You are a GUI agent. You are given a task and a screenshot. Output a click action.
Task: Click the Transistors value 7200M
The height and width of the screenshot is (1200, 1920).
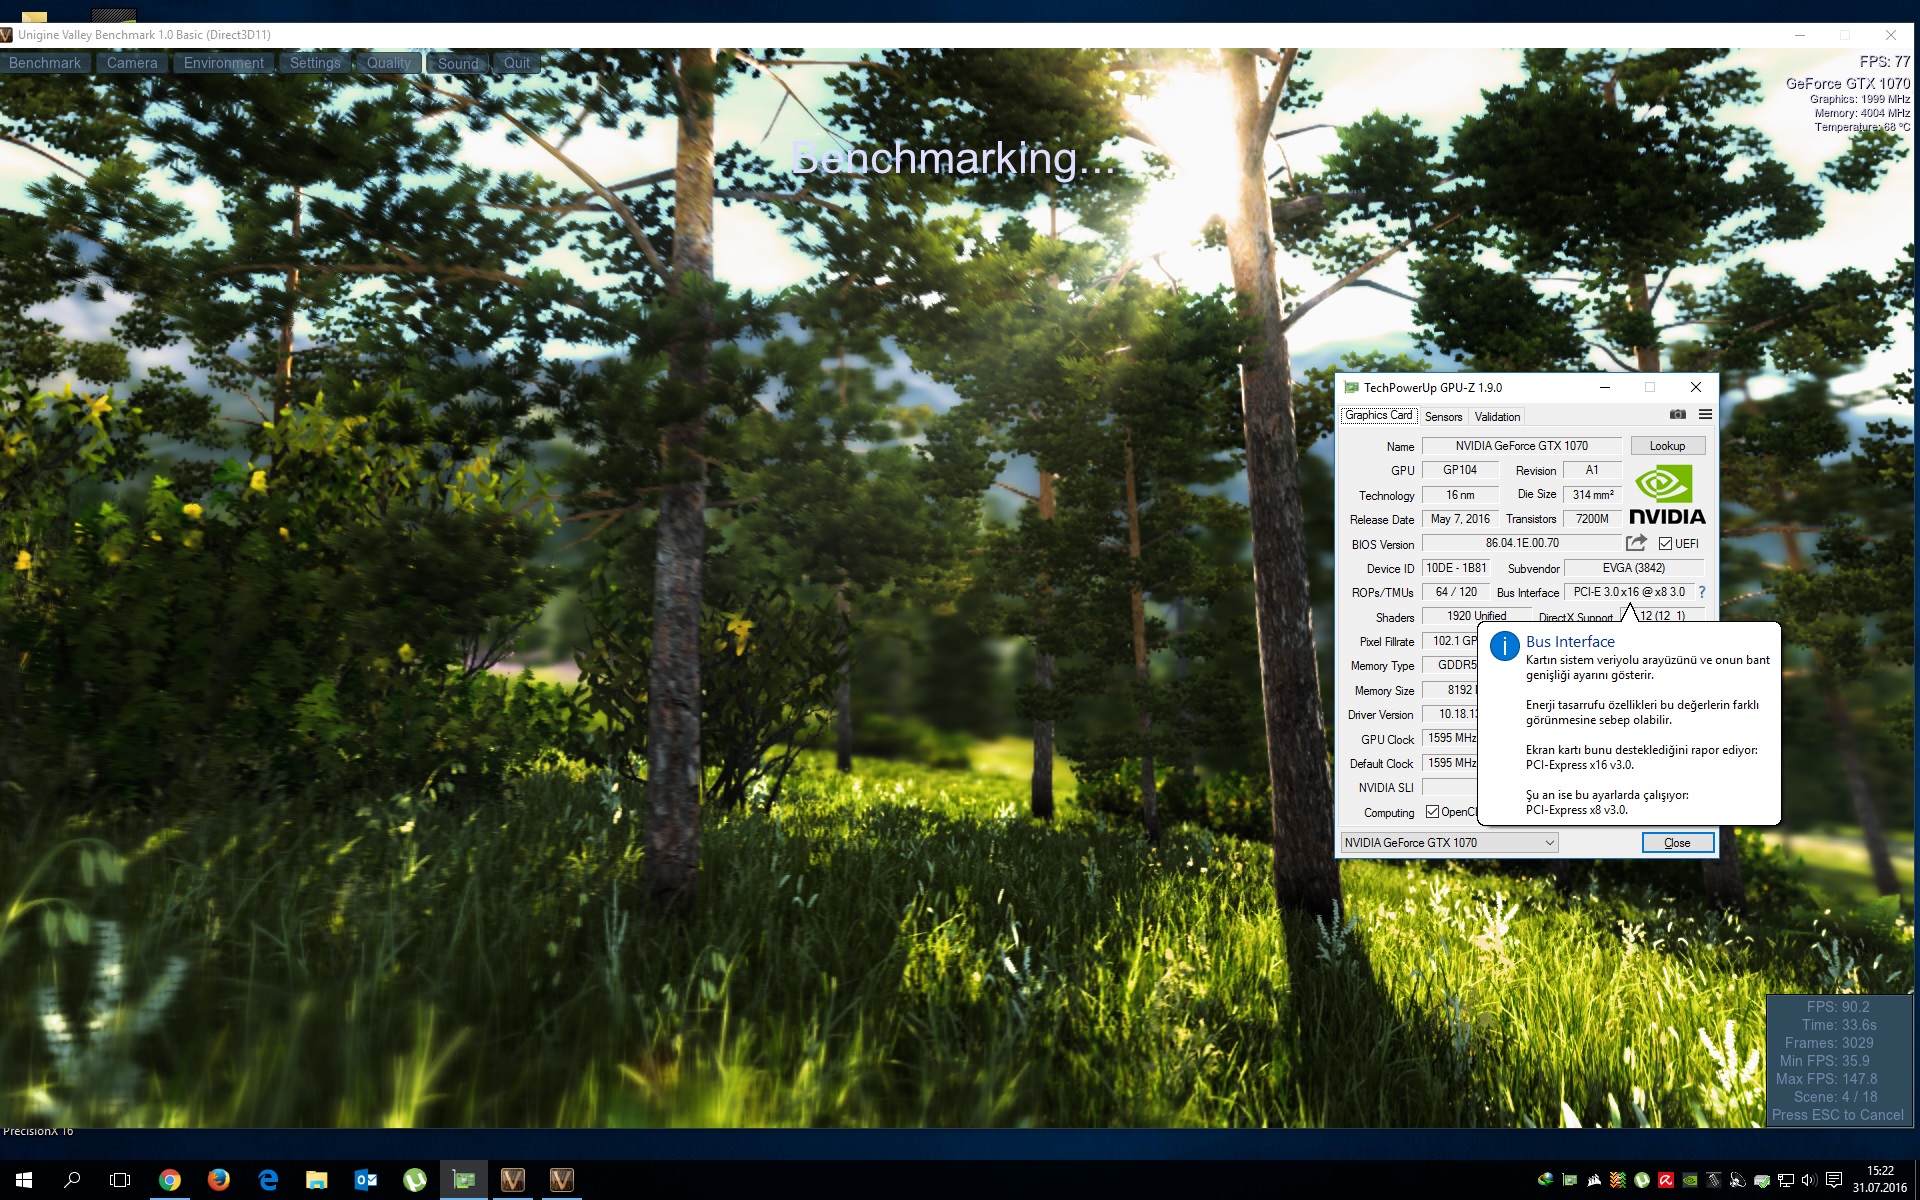pyautogui.click(x=1592, y=519)
